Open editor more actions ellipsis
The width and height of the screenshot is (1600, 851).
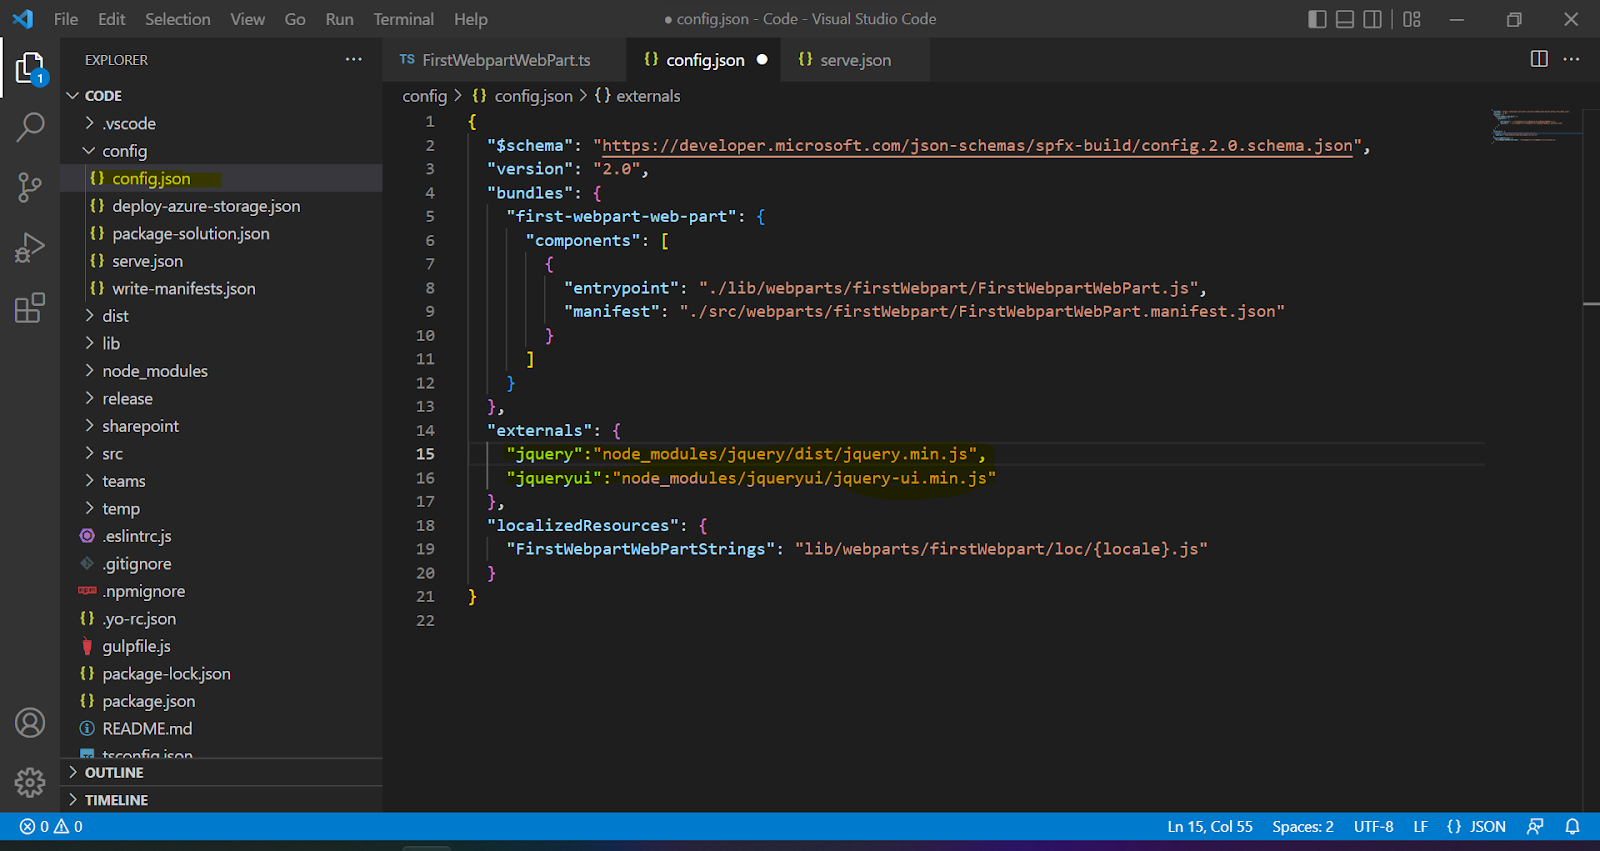1572,59
